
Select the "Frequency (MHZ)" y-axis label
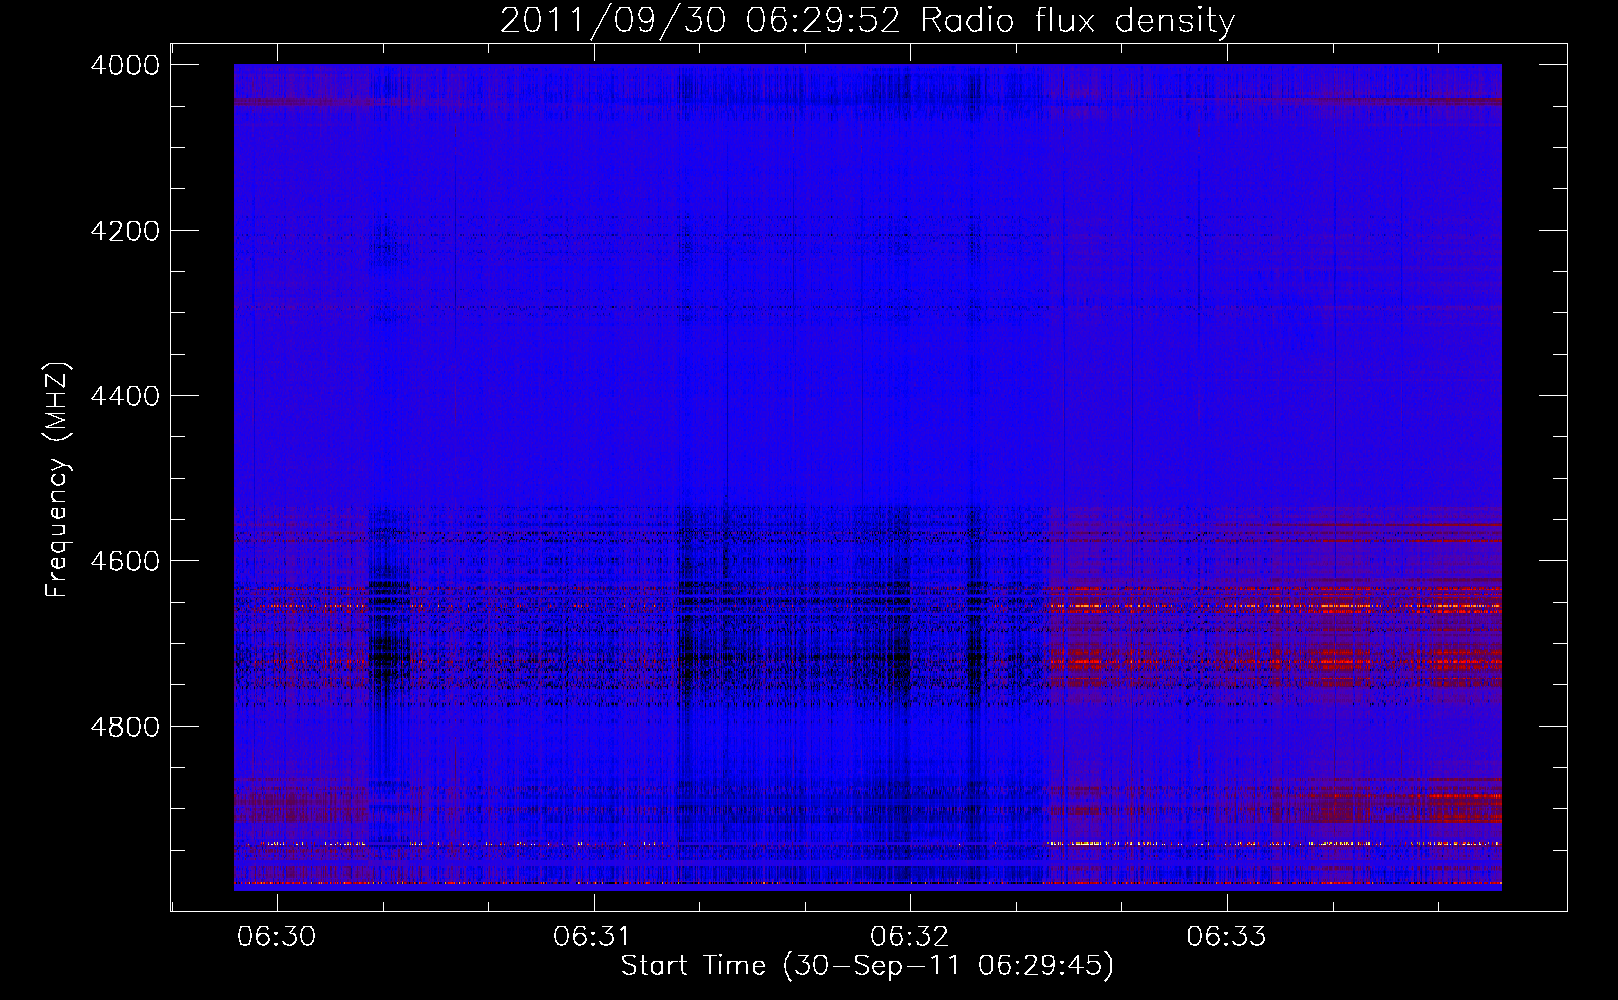[x=57, y=480]
